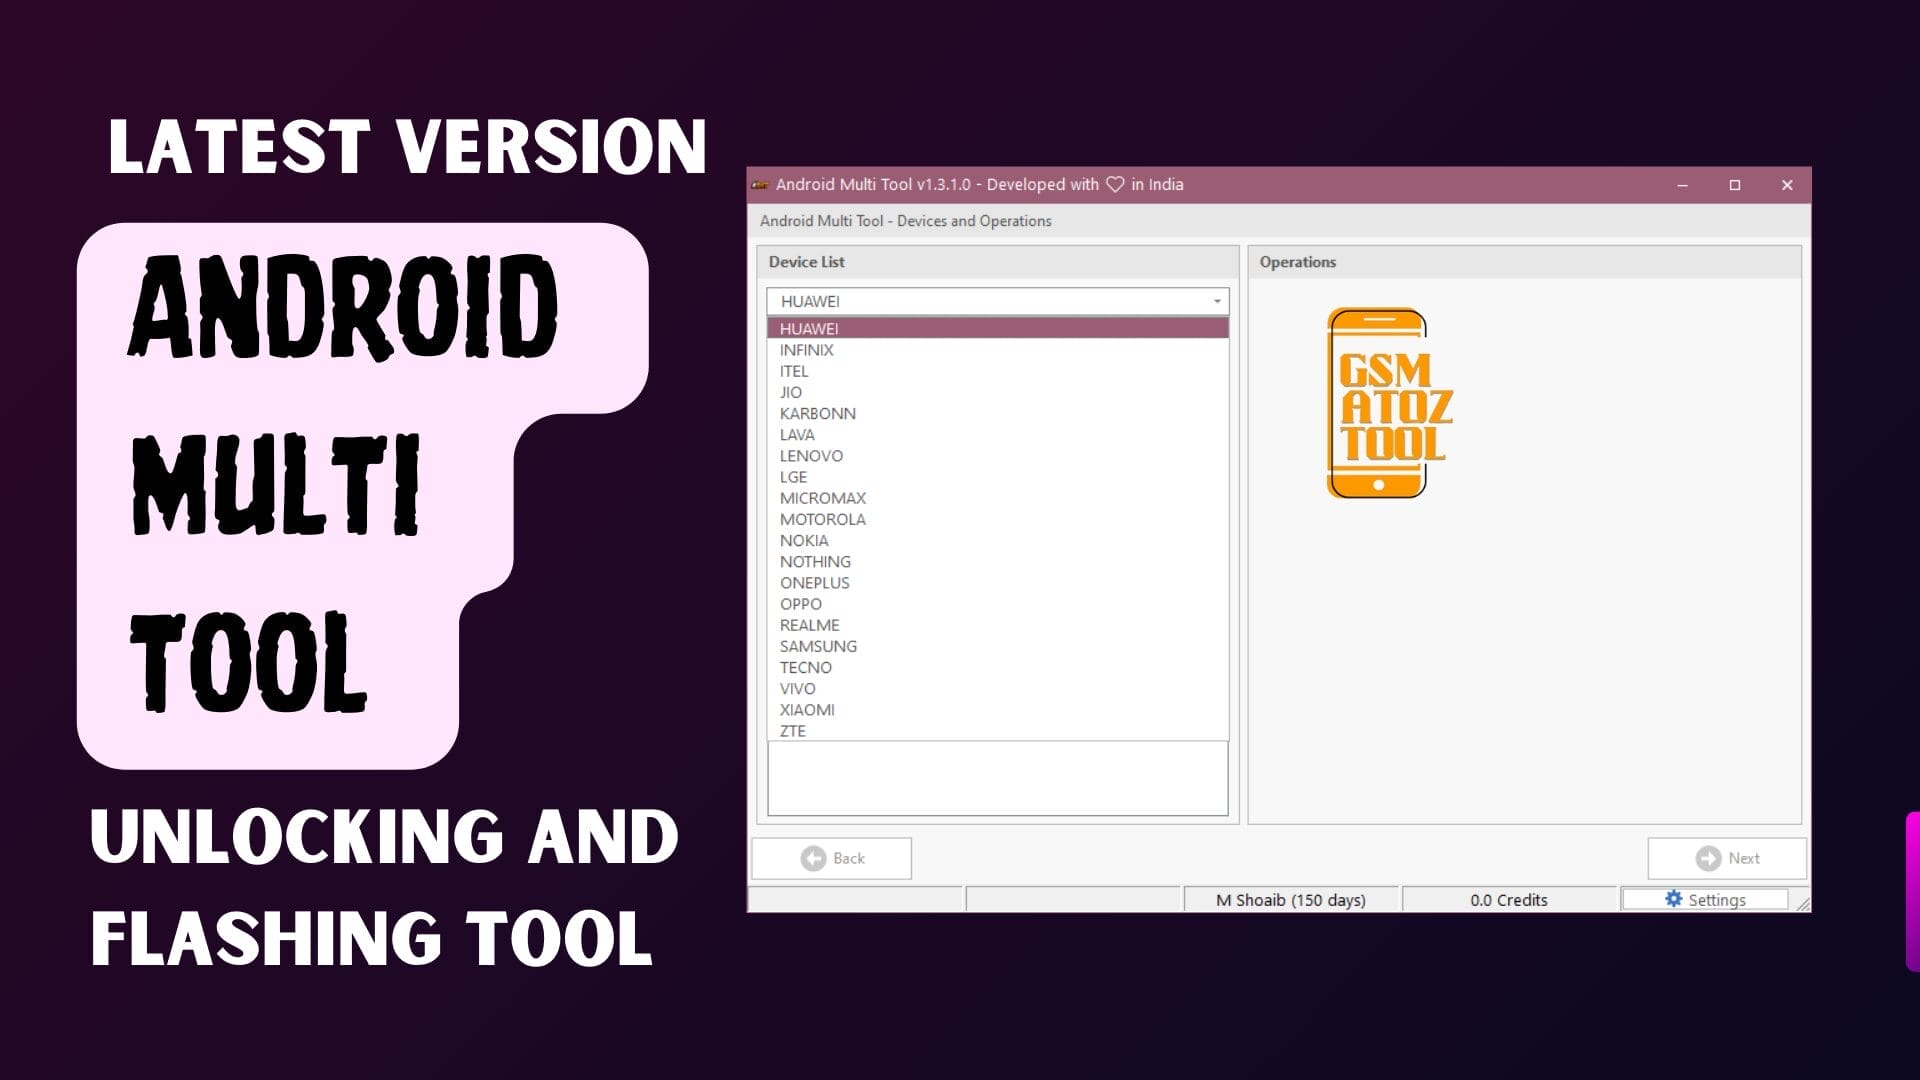
Task: Click the 0.0 Credits status field
Action: point(1507,899)
